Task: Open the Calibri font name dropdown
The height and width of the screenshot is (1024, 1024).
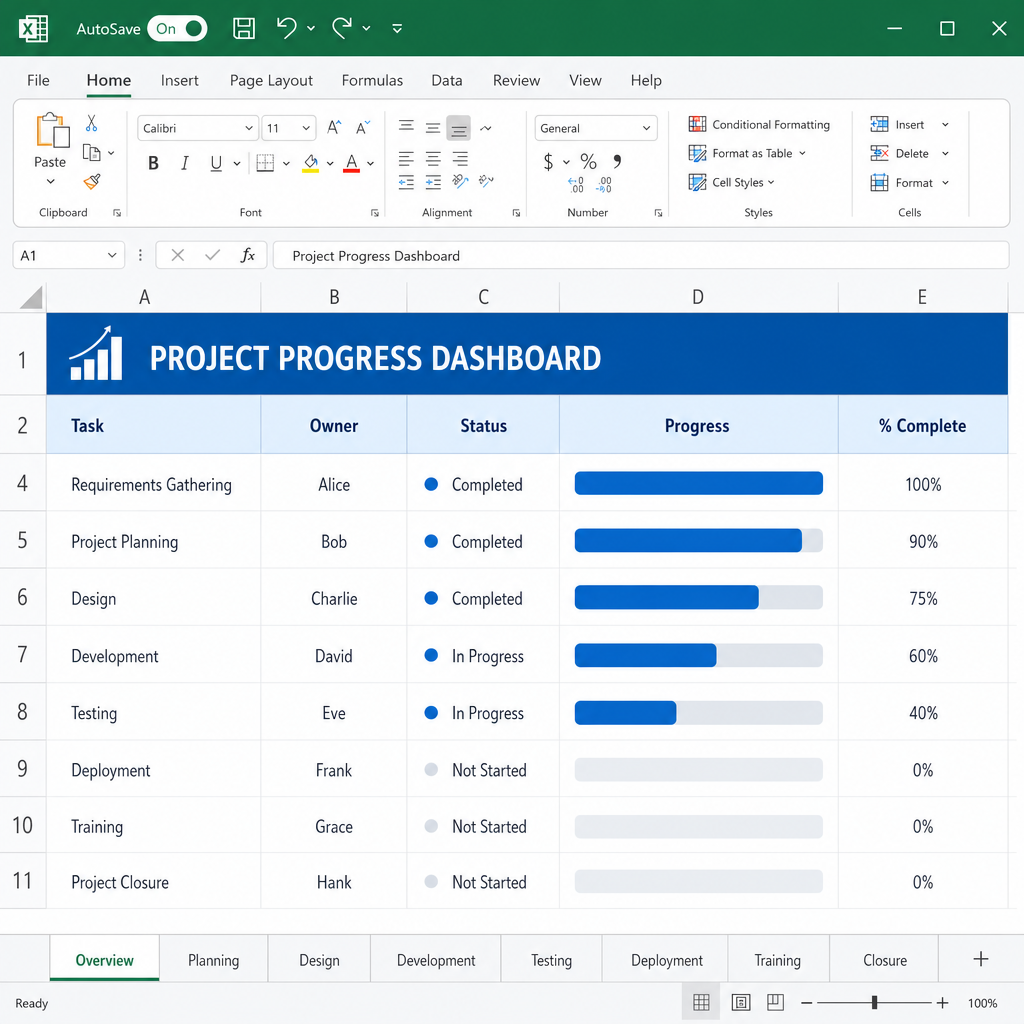Action: 197,128
